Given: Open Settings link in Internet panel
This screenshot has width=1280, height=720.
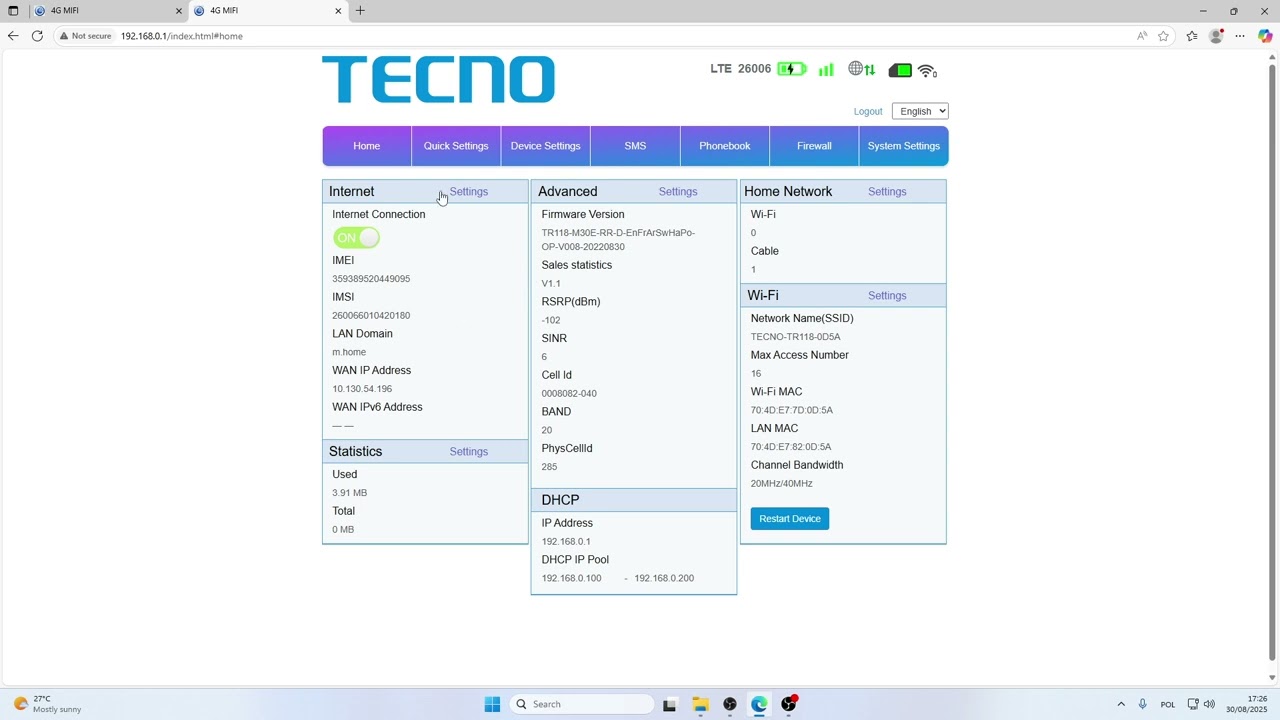Looking at the screenshot, I should click(x=469, y=192).
